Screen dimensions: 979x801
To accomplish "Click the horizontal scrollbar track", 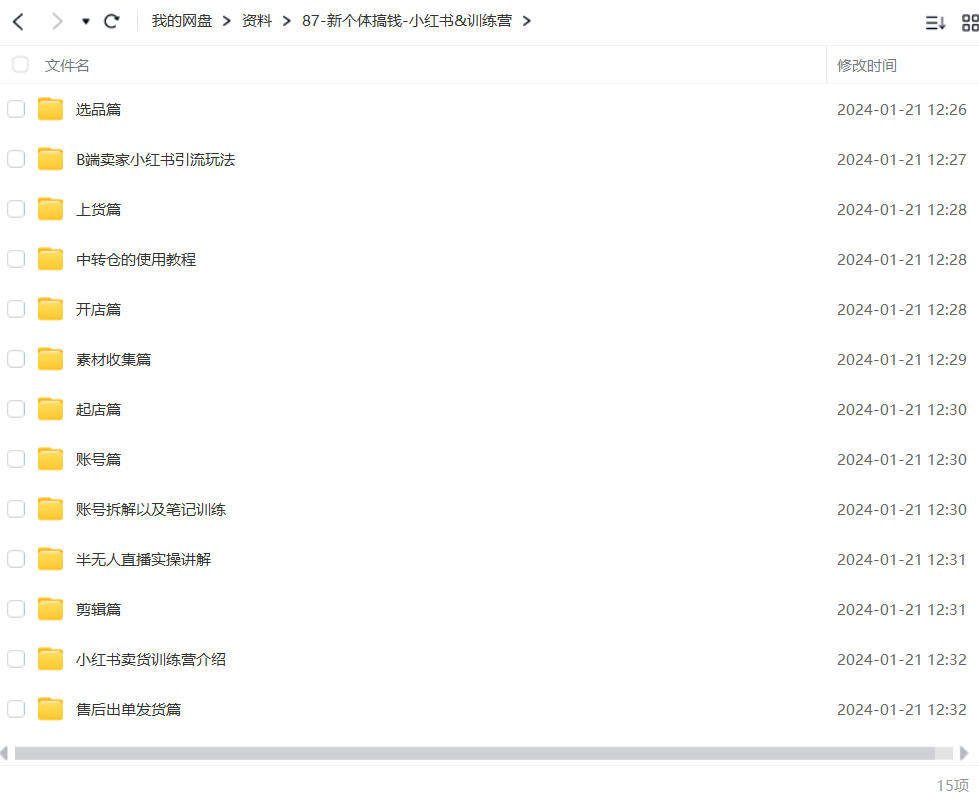I will [484, 753].
